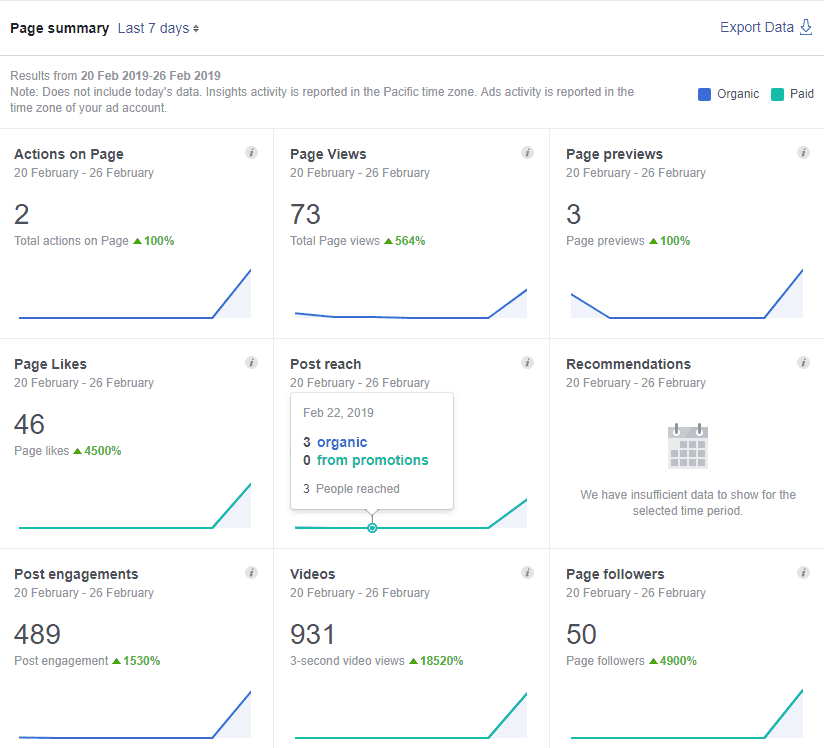Click the Recommendations calendar icon
824x748 pixels.
687,446
